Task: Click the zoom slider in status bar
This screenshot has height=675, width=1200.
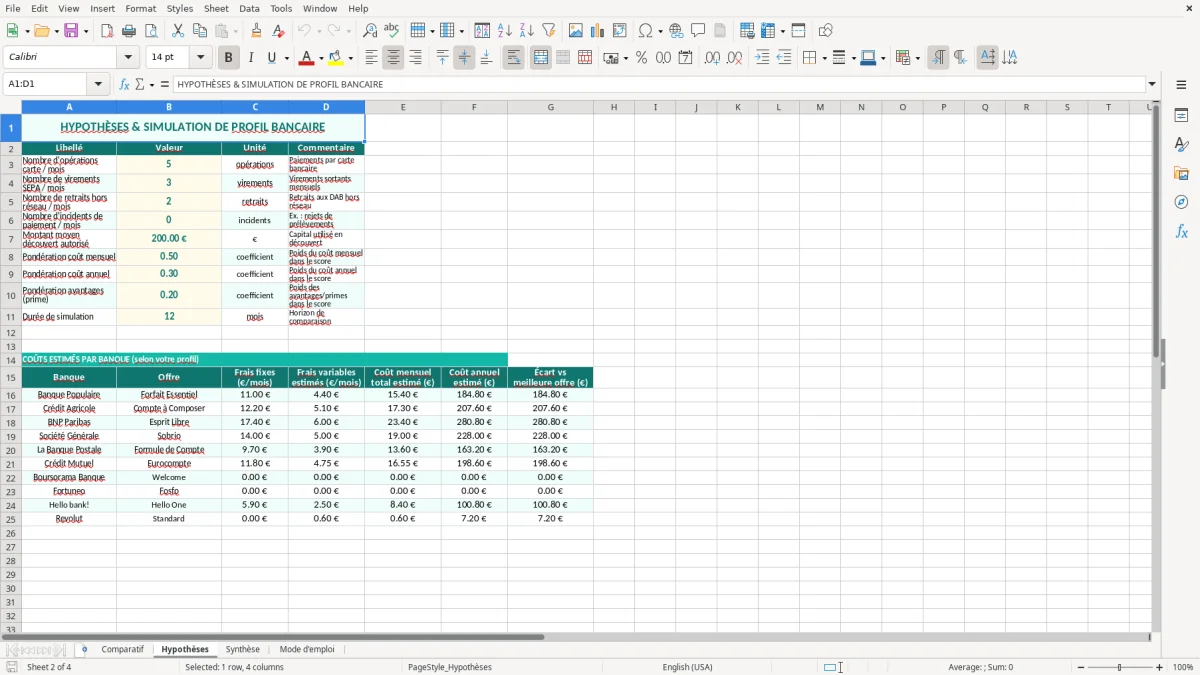Action: (x=1119, y=667)
